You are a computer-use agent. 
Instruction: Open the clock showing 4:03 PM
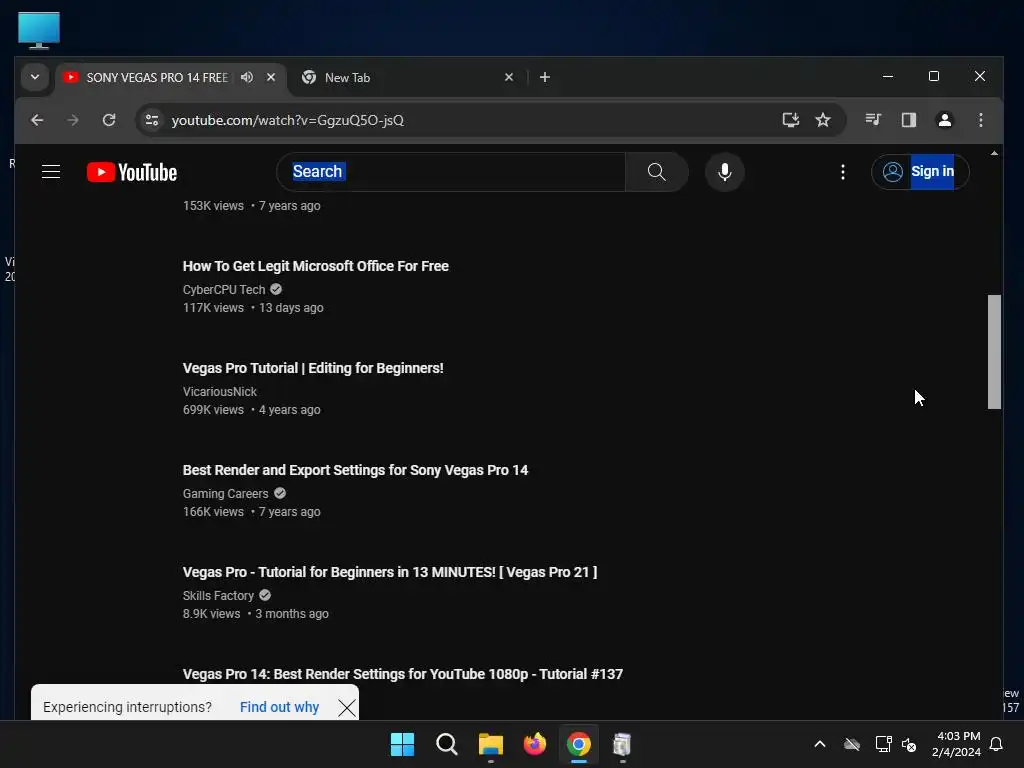click(956, 744)
